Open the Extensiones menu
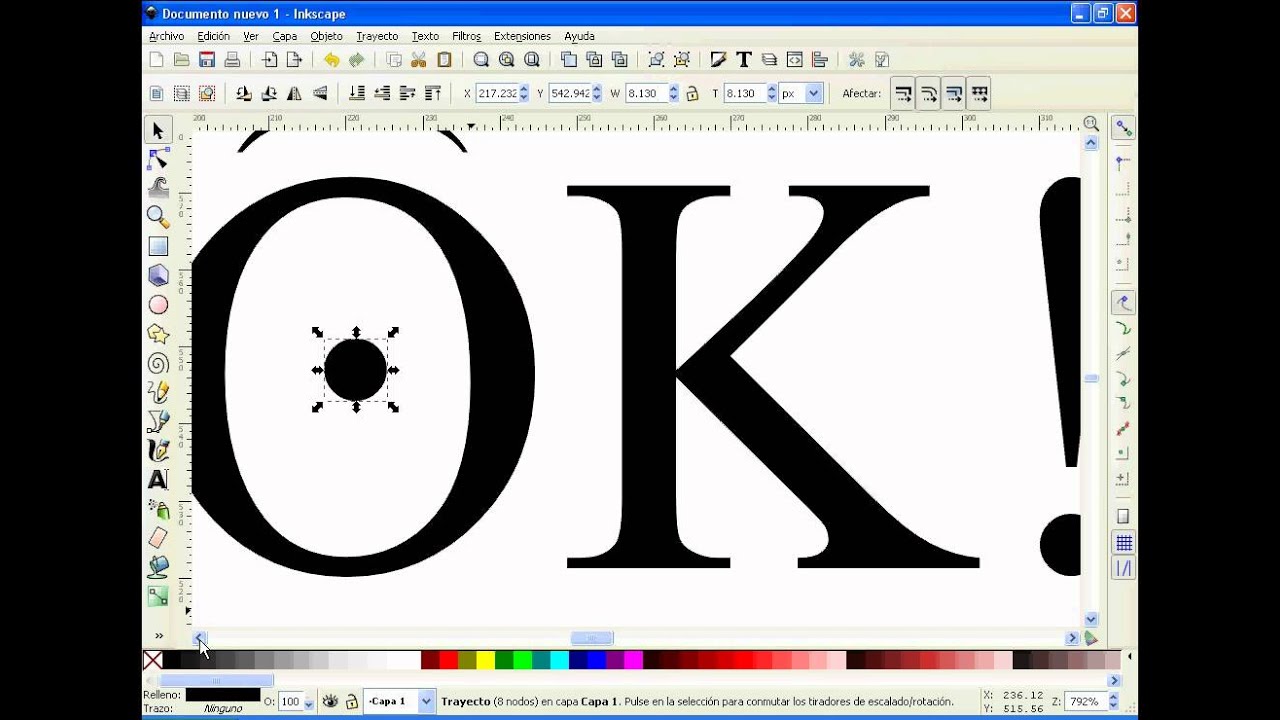Screen dimensions: 1280x720 click(x=522, y=36)
